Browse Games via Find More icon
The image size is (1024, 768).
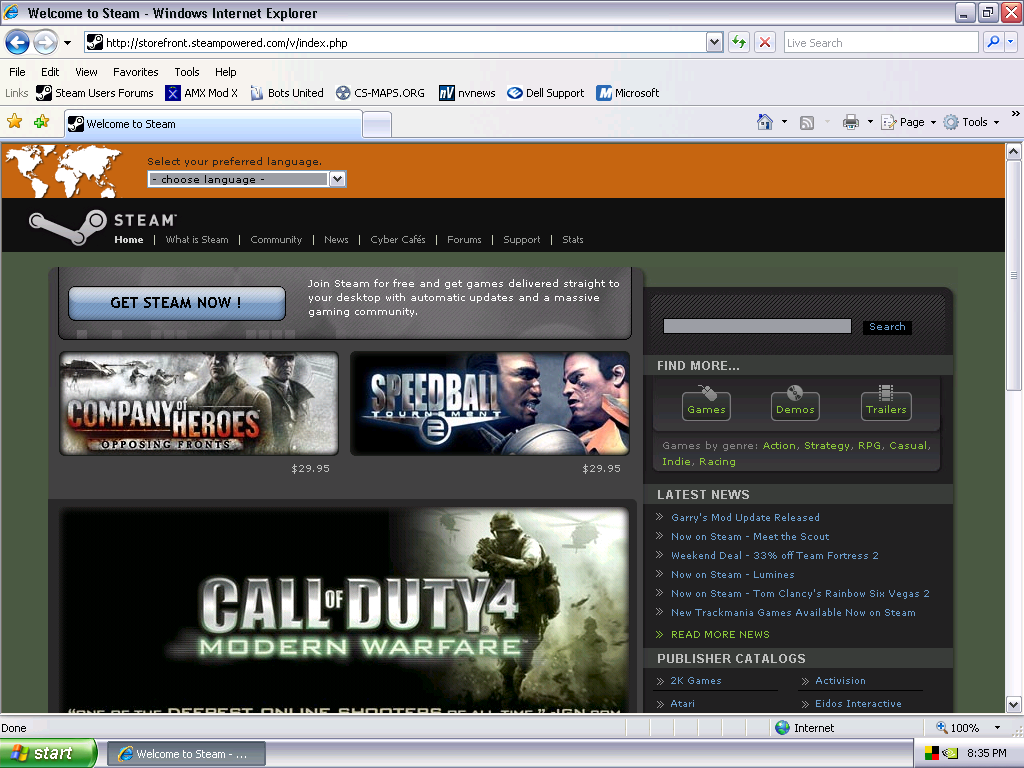pos(706,402)
